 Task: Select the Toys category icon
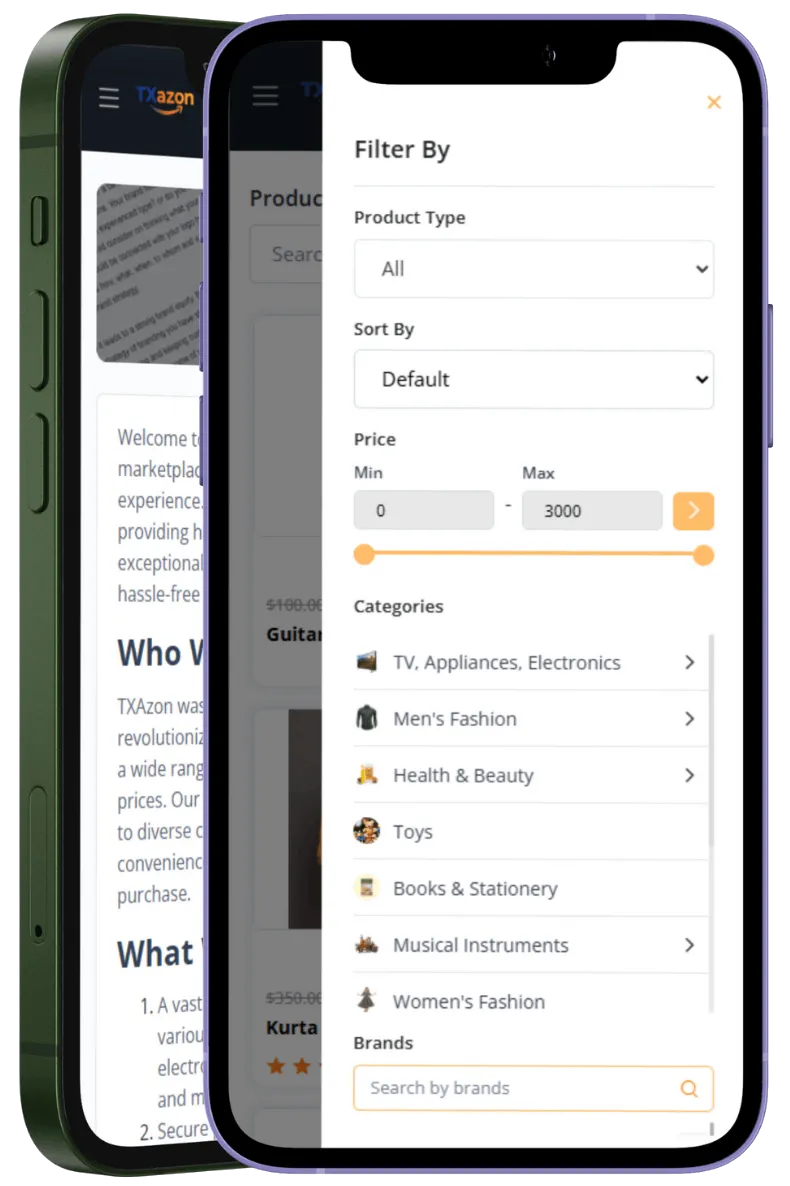click(x=366, y=831)
